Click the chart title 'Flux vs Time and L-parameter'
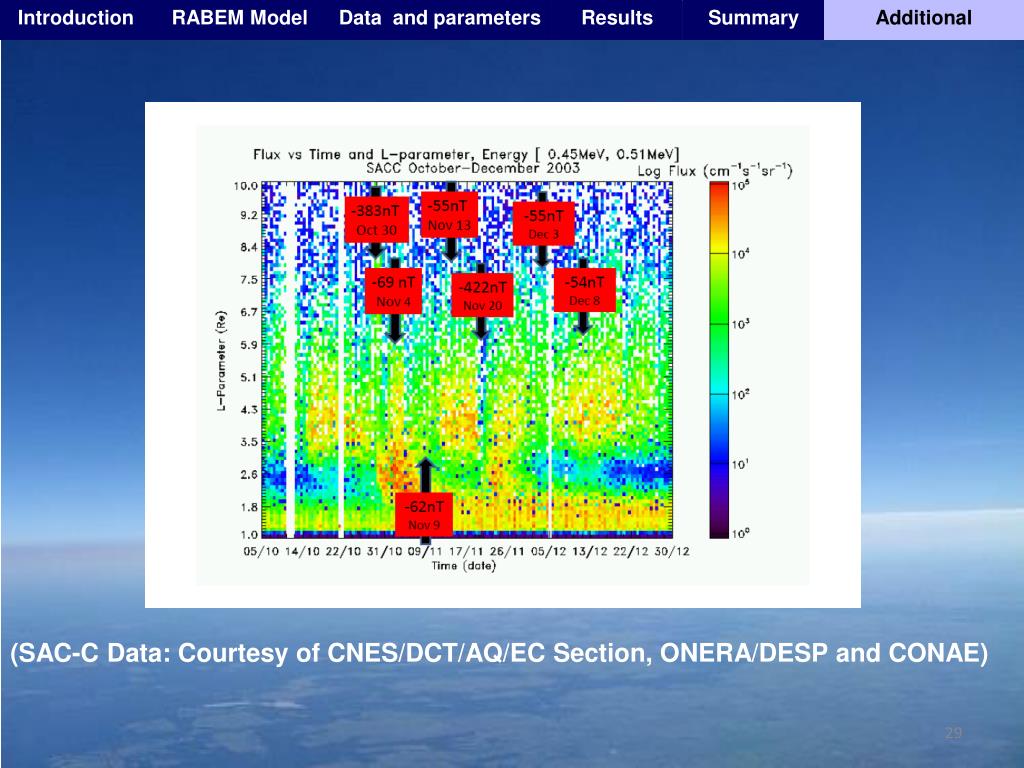Viewport: 1024px width, 768px height. pos(466,155)
